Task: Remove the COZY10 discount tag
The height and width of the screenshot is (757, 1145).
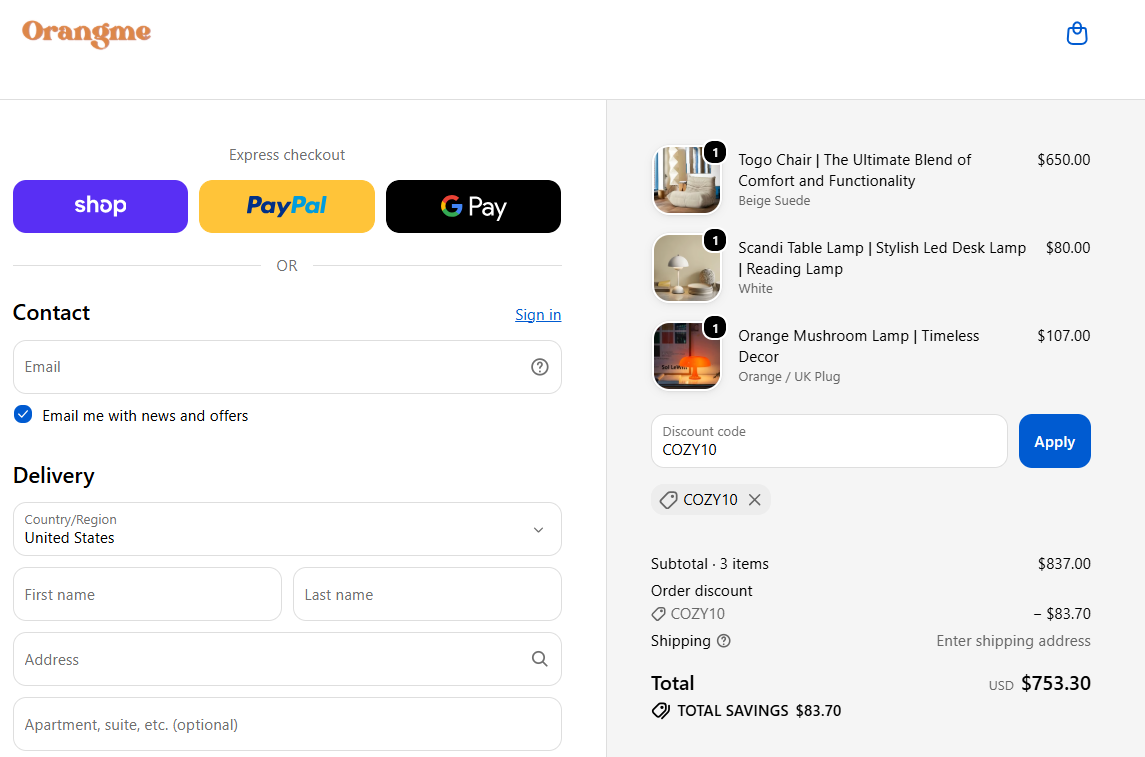Action: [x=755, y=500]
